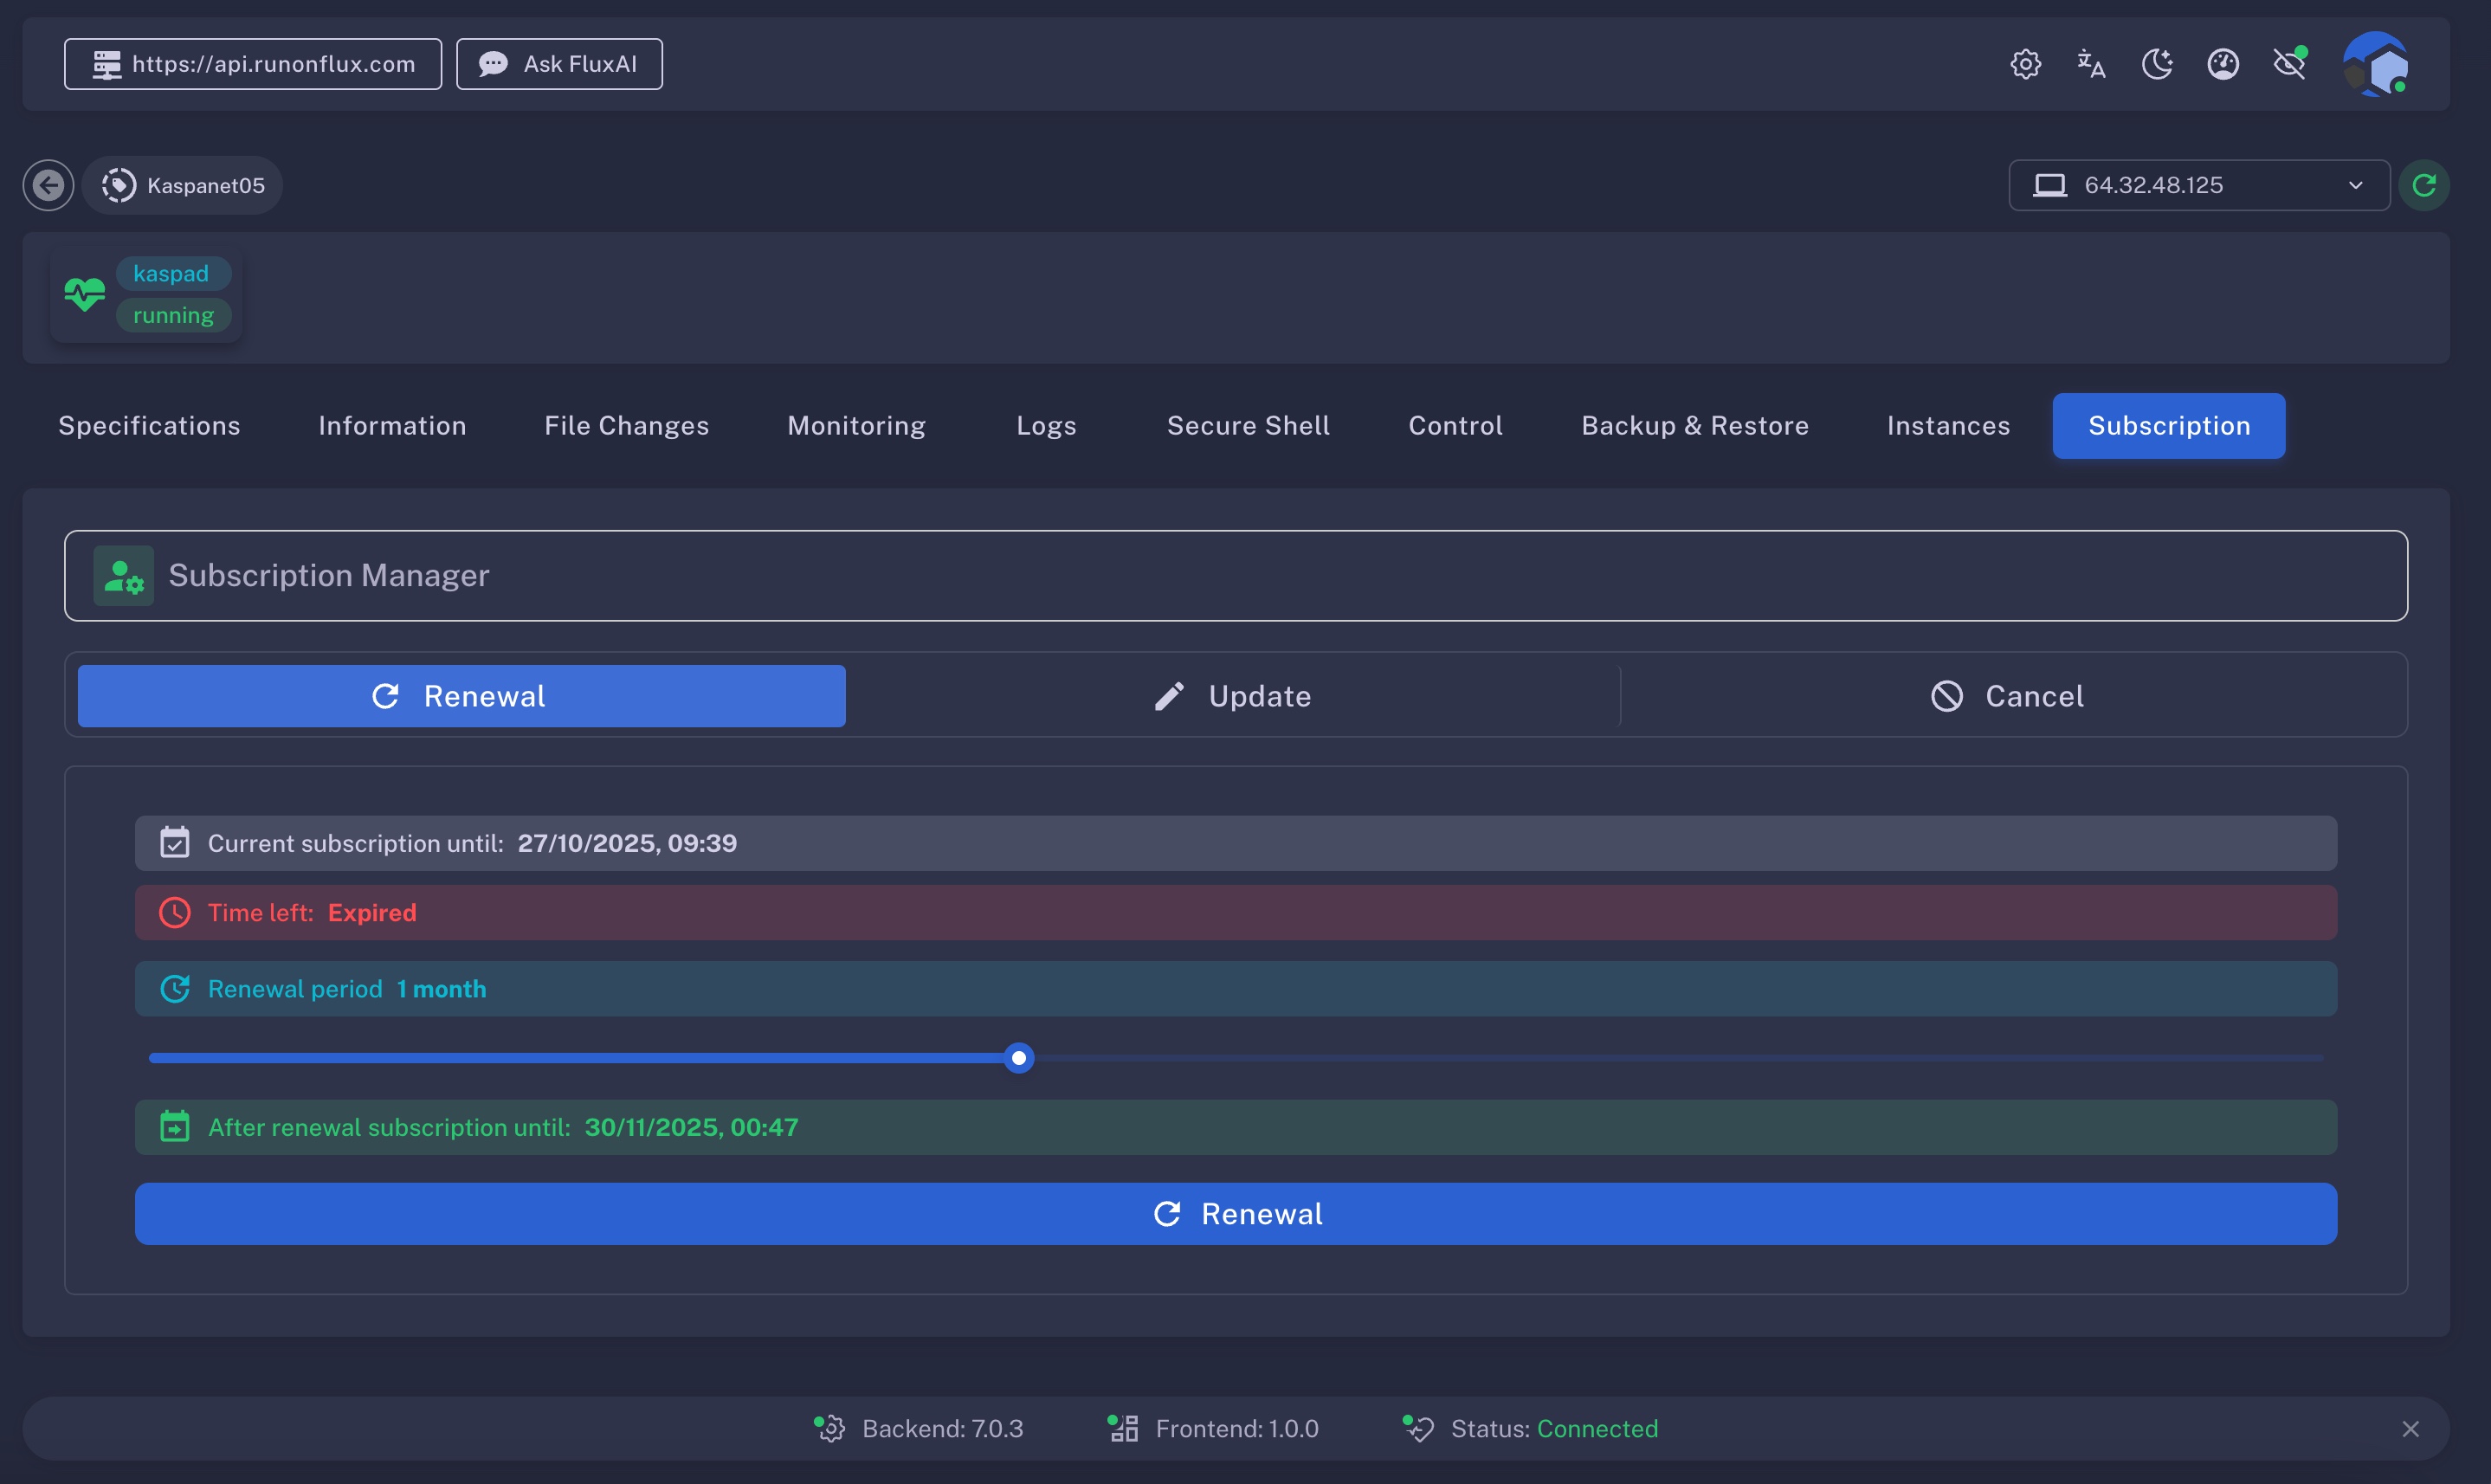
Task: Click the kaspad health heartbeat icon
Action: click(x=85, y=294)
